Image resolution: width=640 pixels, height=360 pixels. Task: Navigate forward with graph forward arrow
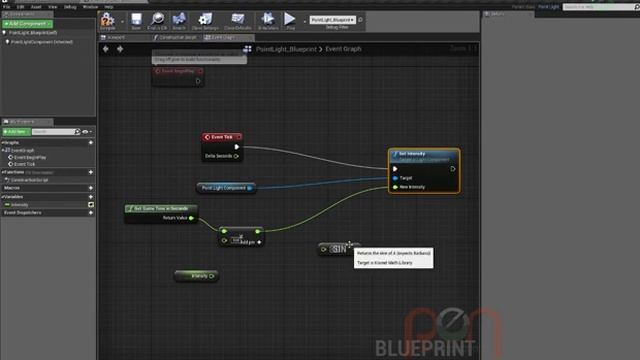pyautogui.click(x=120, y=49)
